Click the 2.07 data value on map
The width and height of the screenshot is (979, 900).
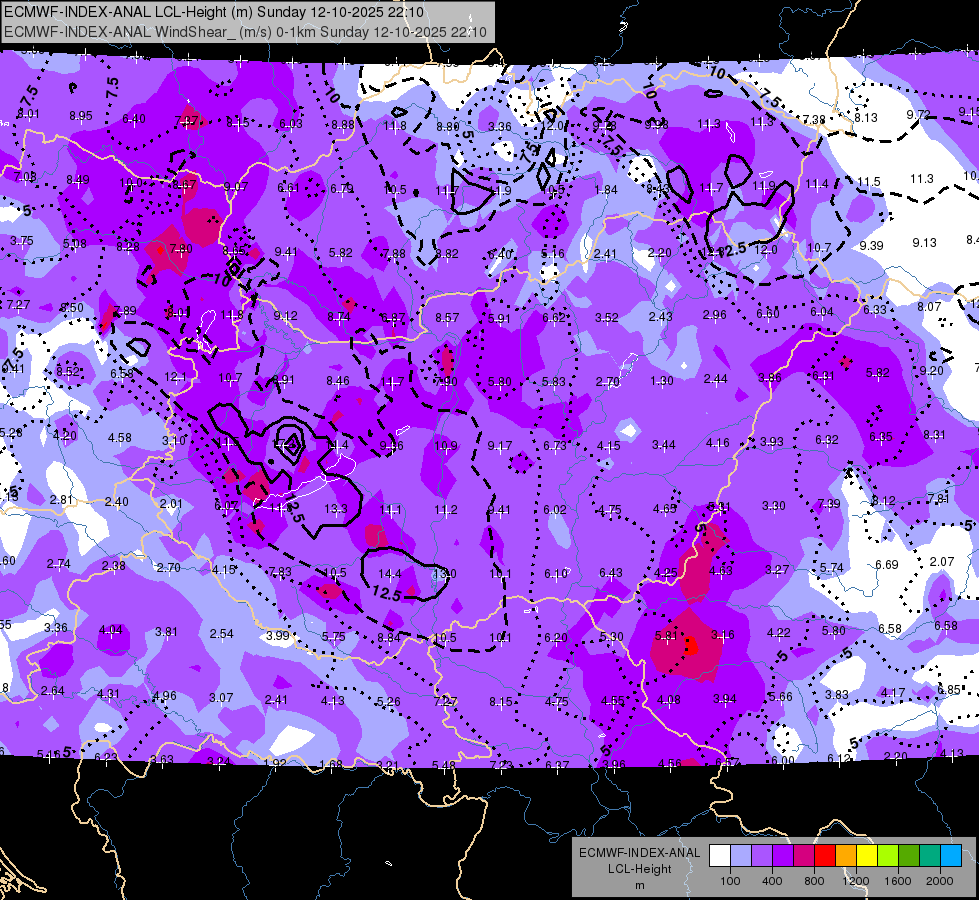942,561
